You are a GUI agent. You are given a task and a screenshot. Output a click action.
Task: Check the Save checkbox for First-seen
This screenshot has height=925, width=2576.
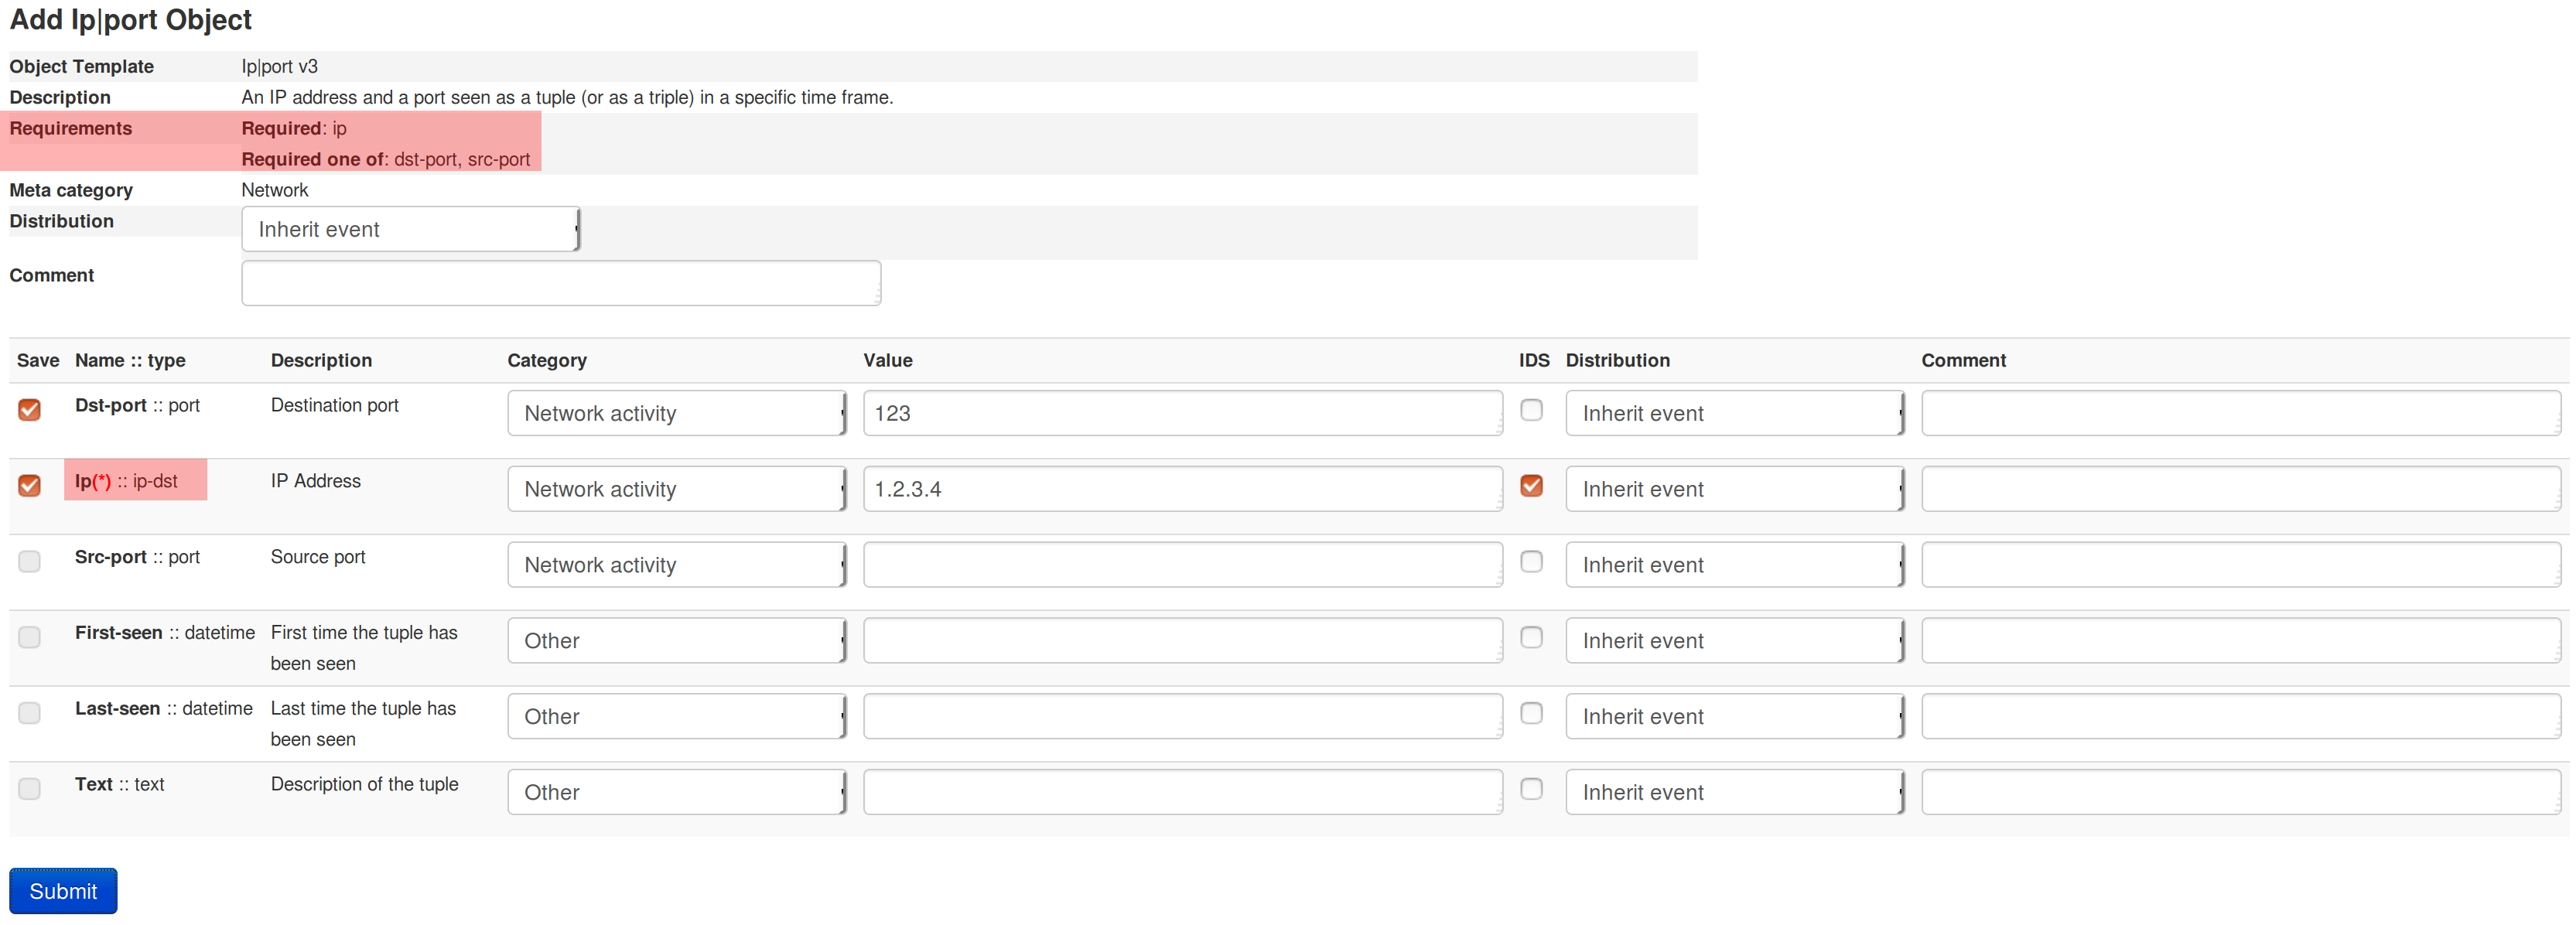(29, 638)
